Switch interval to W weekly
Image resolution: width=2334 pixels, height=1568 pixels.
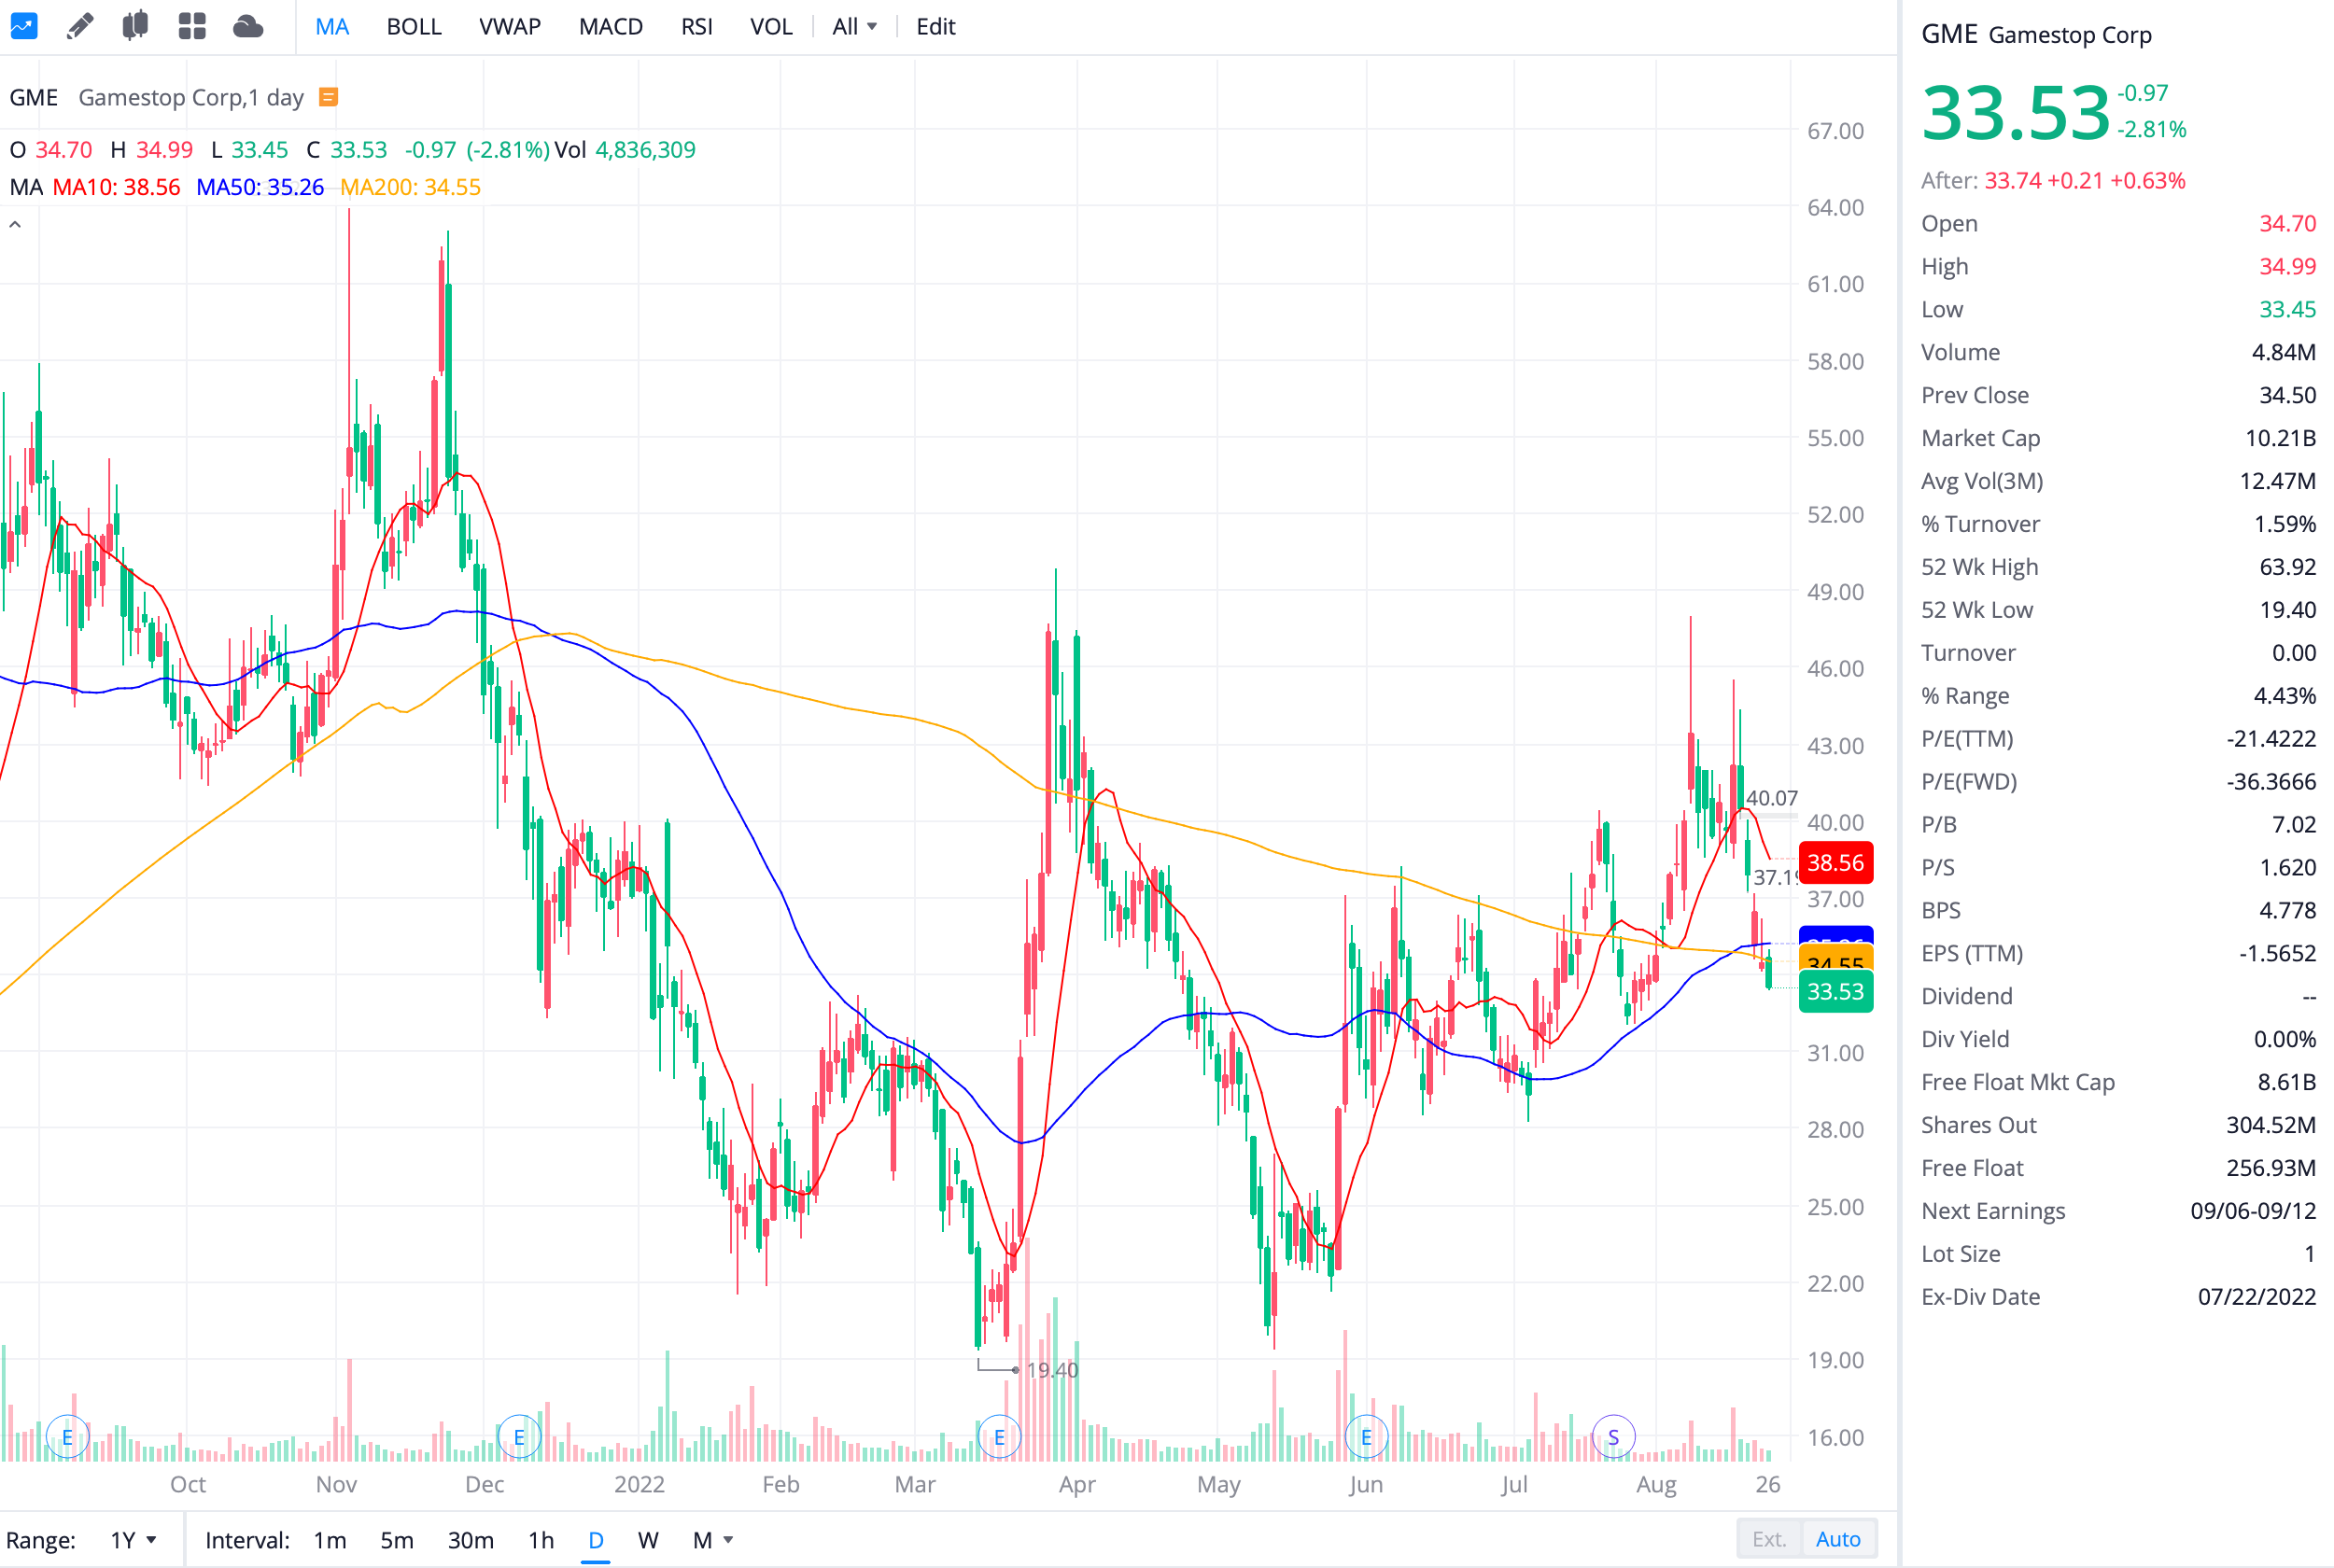pos(648,1540)
